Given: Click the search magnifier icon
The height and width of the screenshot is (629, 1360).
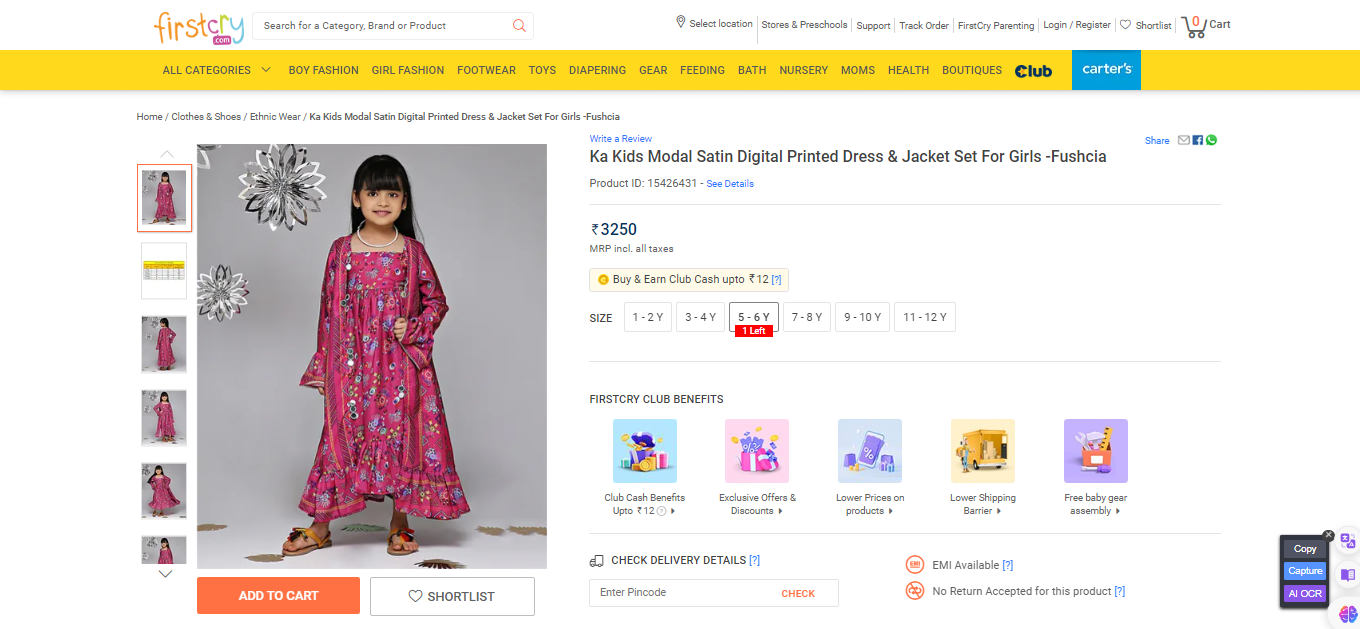Looking at the screenshot, I should (519, 26).
